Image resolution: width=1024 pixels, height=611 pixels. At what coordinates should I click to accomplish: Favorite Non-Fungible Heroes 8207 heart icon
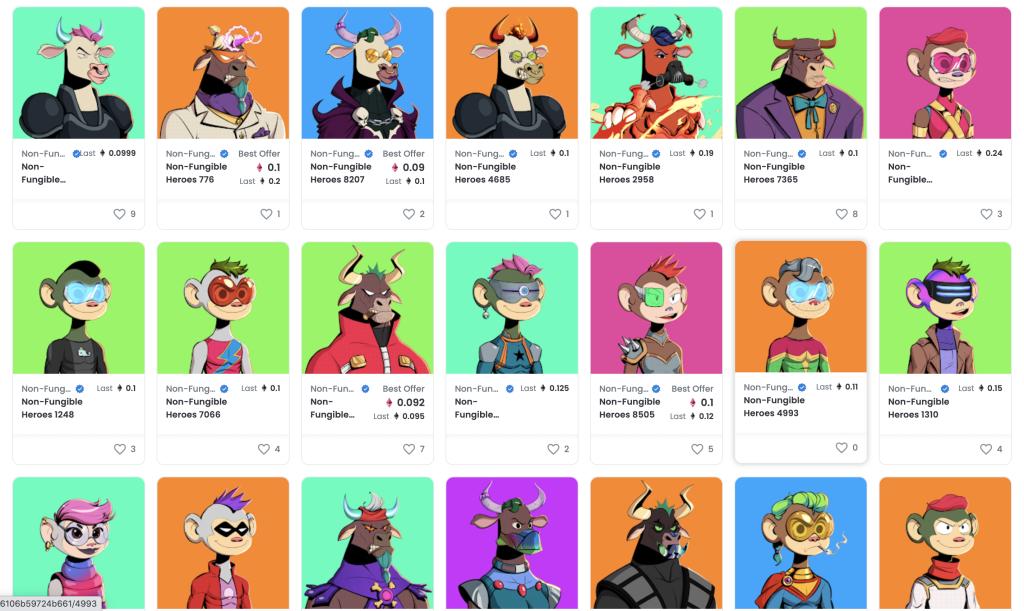coord(409,213)
